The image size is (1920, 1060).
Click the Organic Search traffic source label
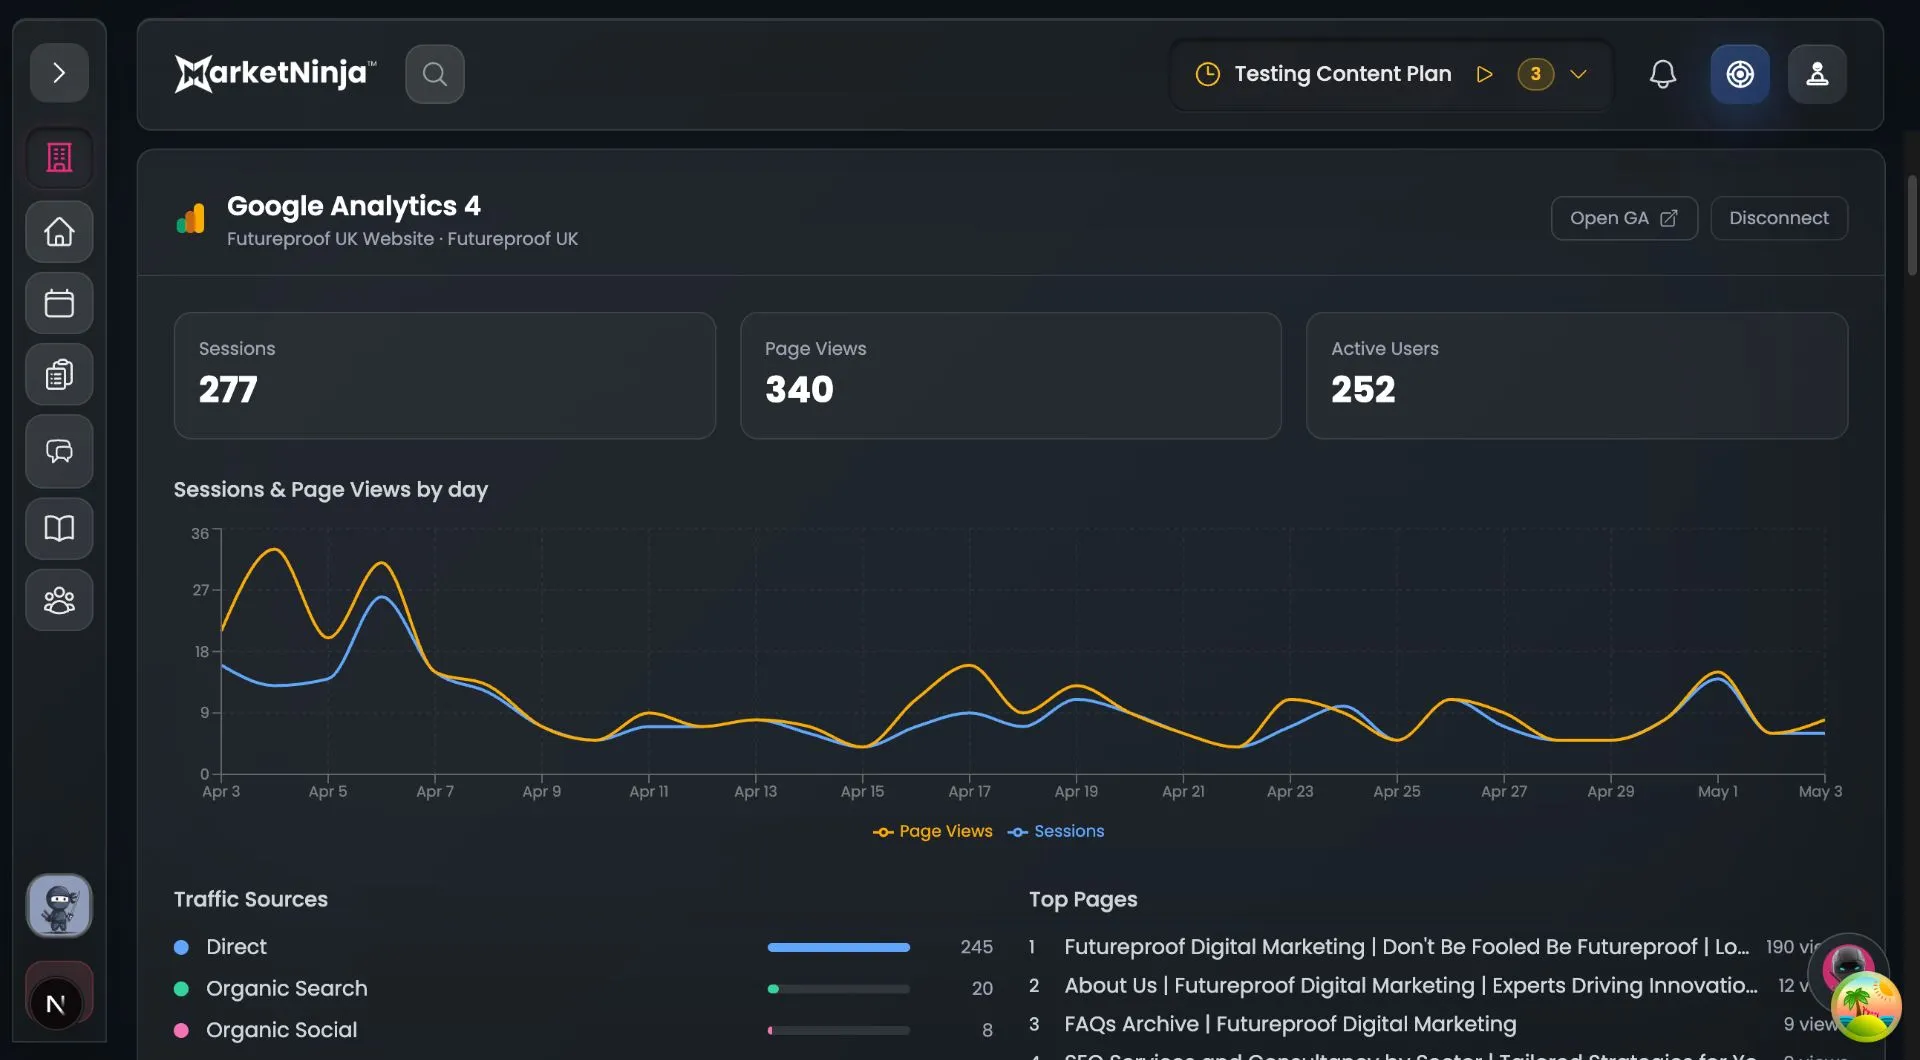pos(287,989)
